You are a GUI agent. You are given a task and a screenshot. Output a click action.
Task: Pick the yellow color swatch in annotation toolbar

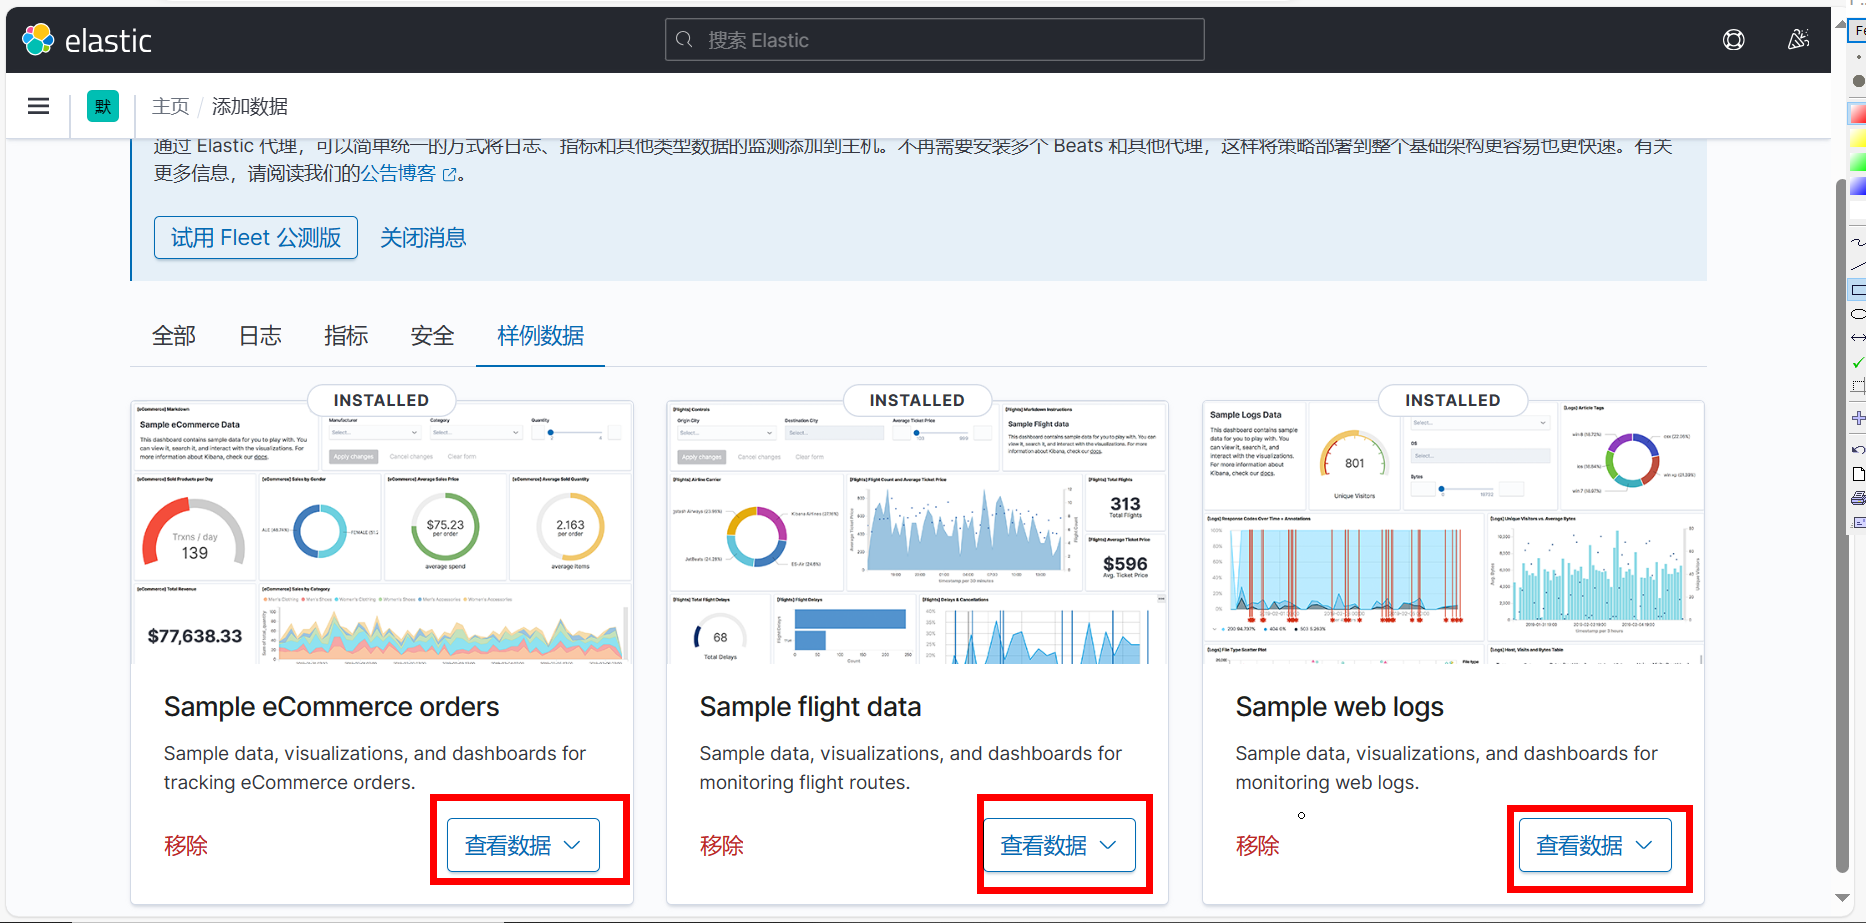[x=1859, y=138]
